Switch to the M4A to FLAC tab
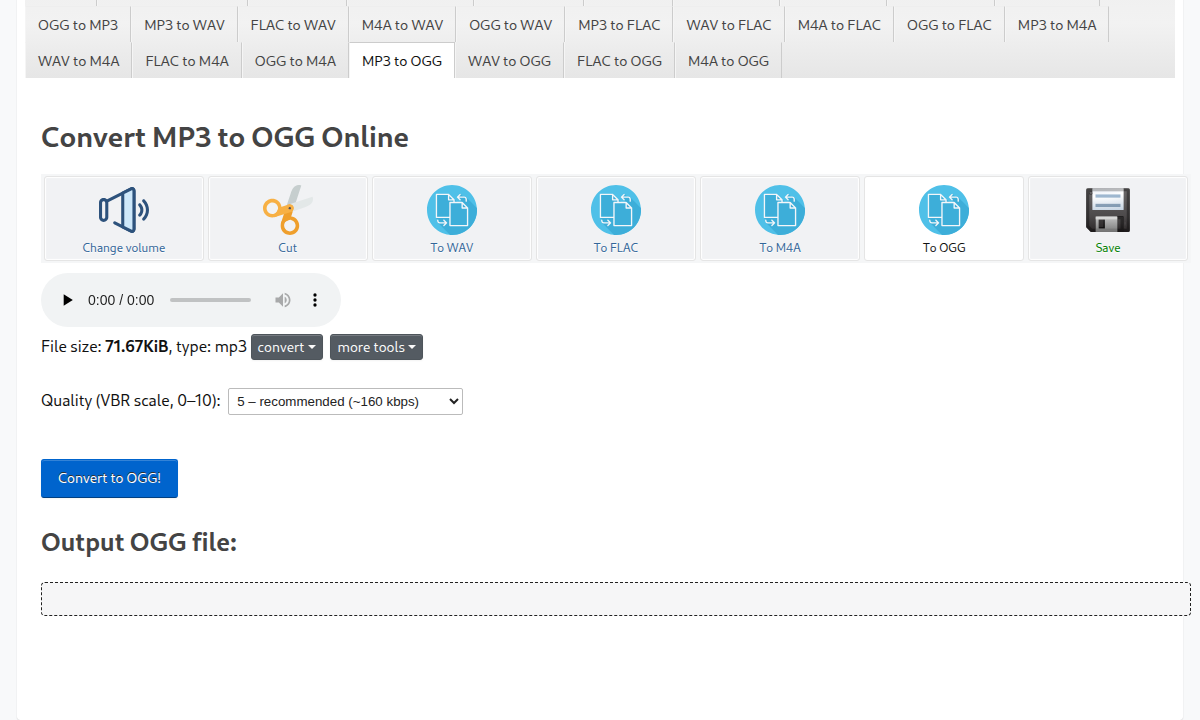1200x720 pixels. tap(839, 24)
